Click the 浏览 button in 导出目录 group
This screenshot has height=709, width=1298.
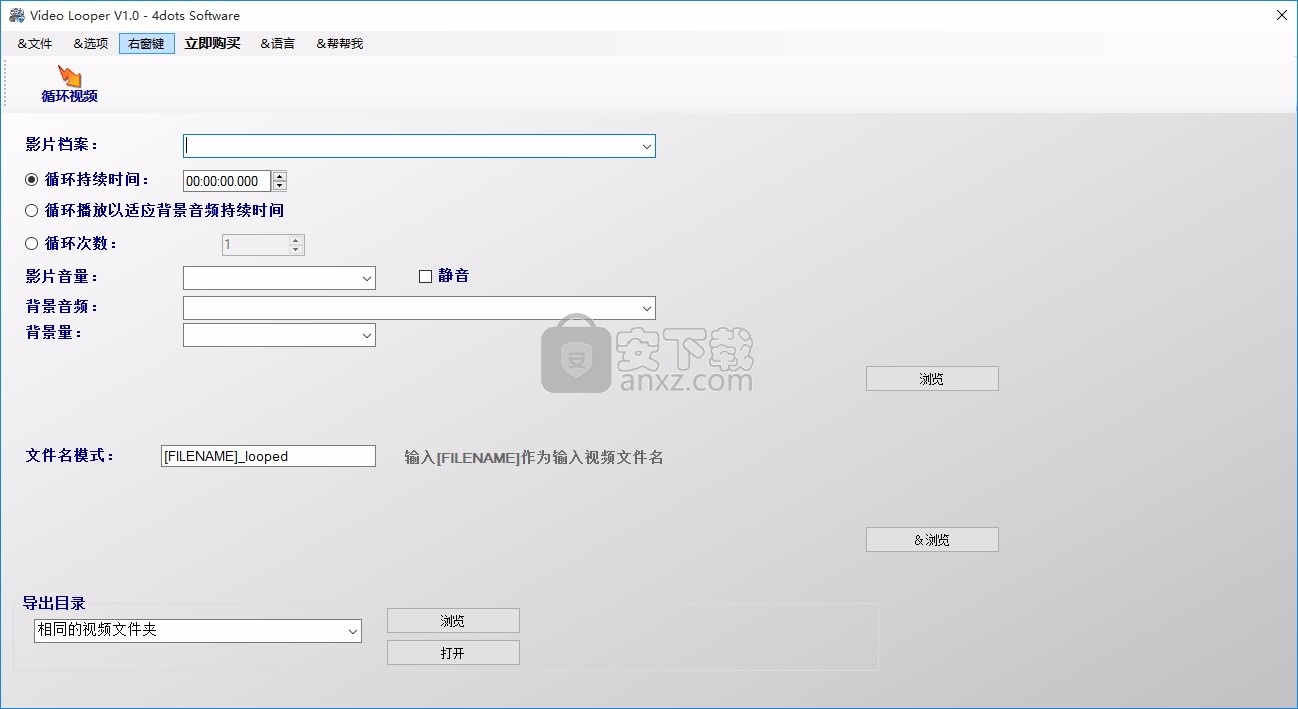pos(453,621)
